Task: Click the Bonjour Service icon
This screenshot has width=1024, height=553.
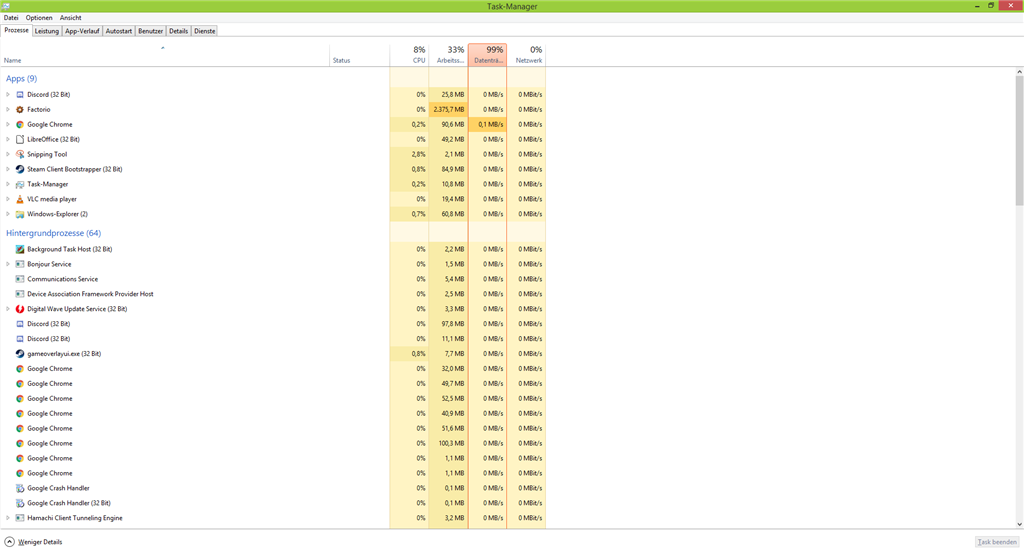Action: tap(20, 264)
